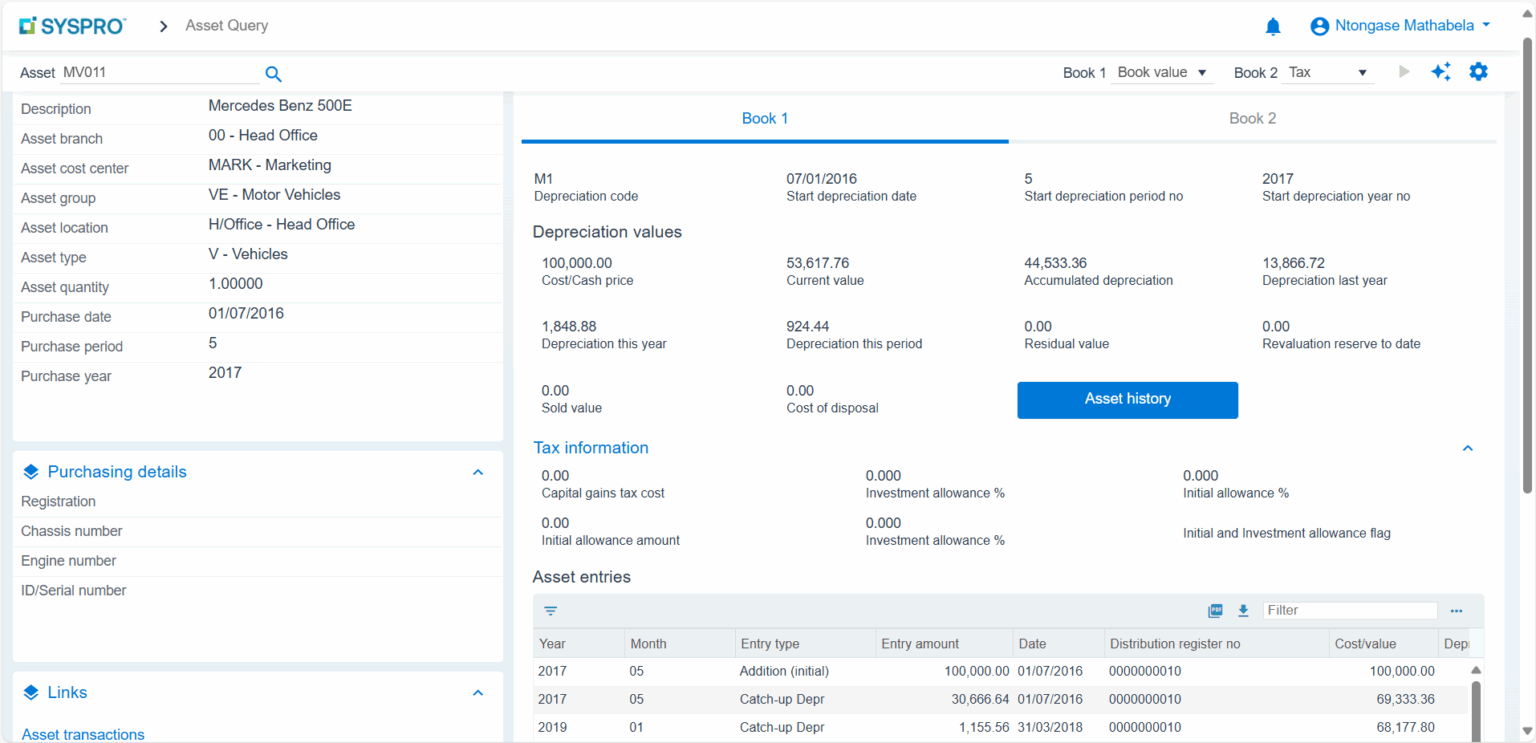Select the Book 1 tab

pos(764,118)
